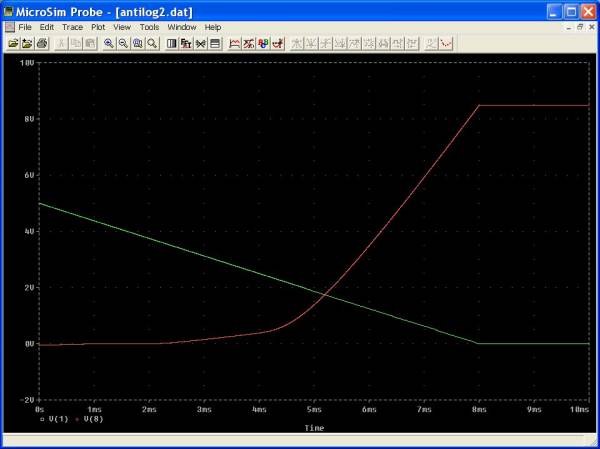Click the 5ms x-axis label
Viewport: 600px width, 449px height.
tap(314, 409)
